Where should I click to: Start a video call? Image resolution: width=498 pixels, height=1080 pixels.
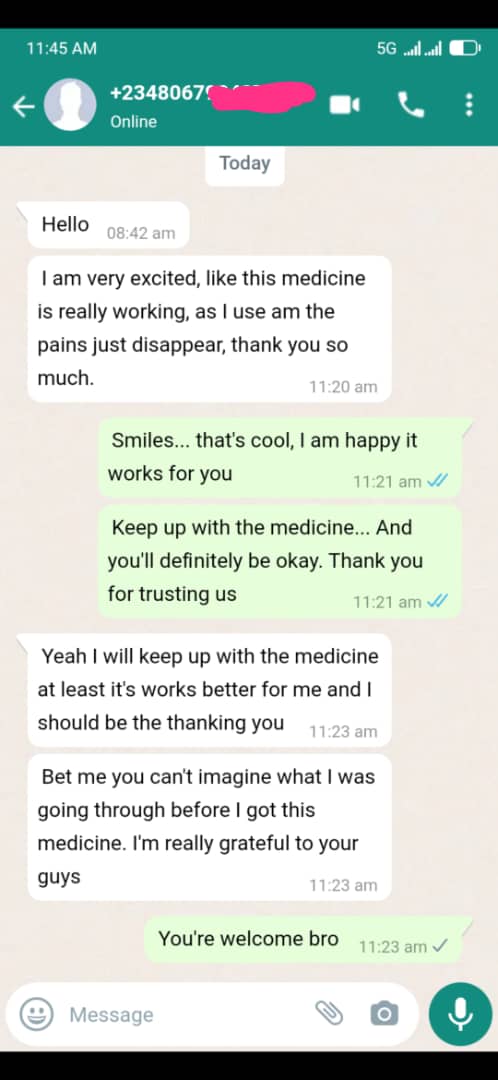tap(344, 105)
